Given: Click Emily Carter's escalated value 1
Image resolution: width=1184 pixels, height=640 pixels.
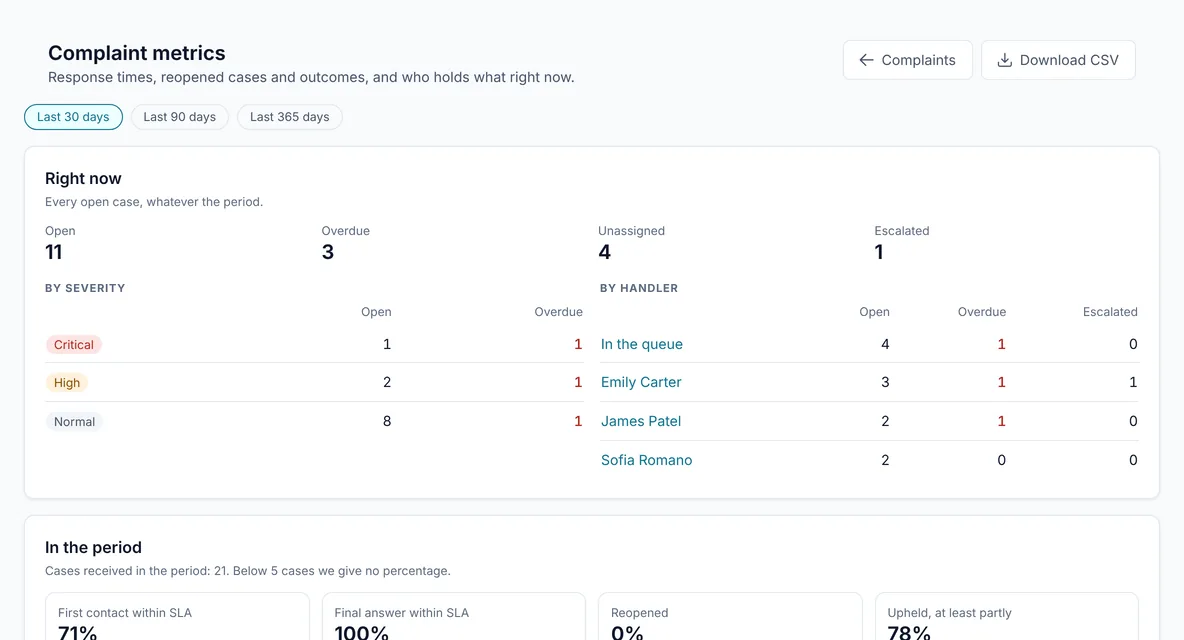Looking at the screenshot, I should coord(1133,383).
